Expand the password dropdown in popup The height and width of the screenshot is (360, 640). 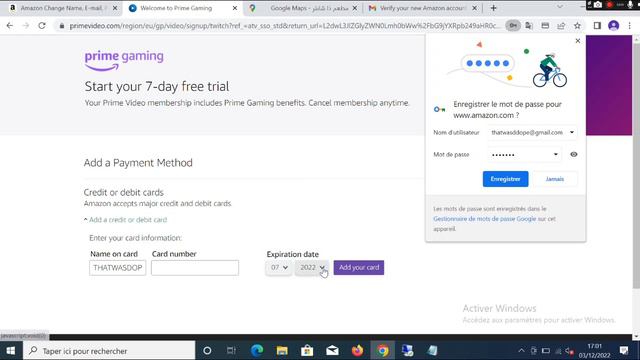tap(556, 154)
